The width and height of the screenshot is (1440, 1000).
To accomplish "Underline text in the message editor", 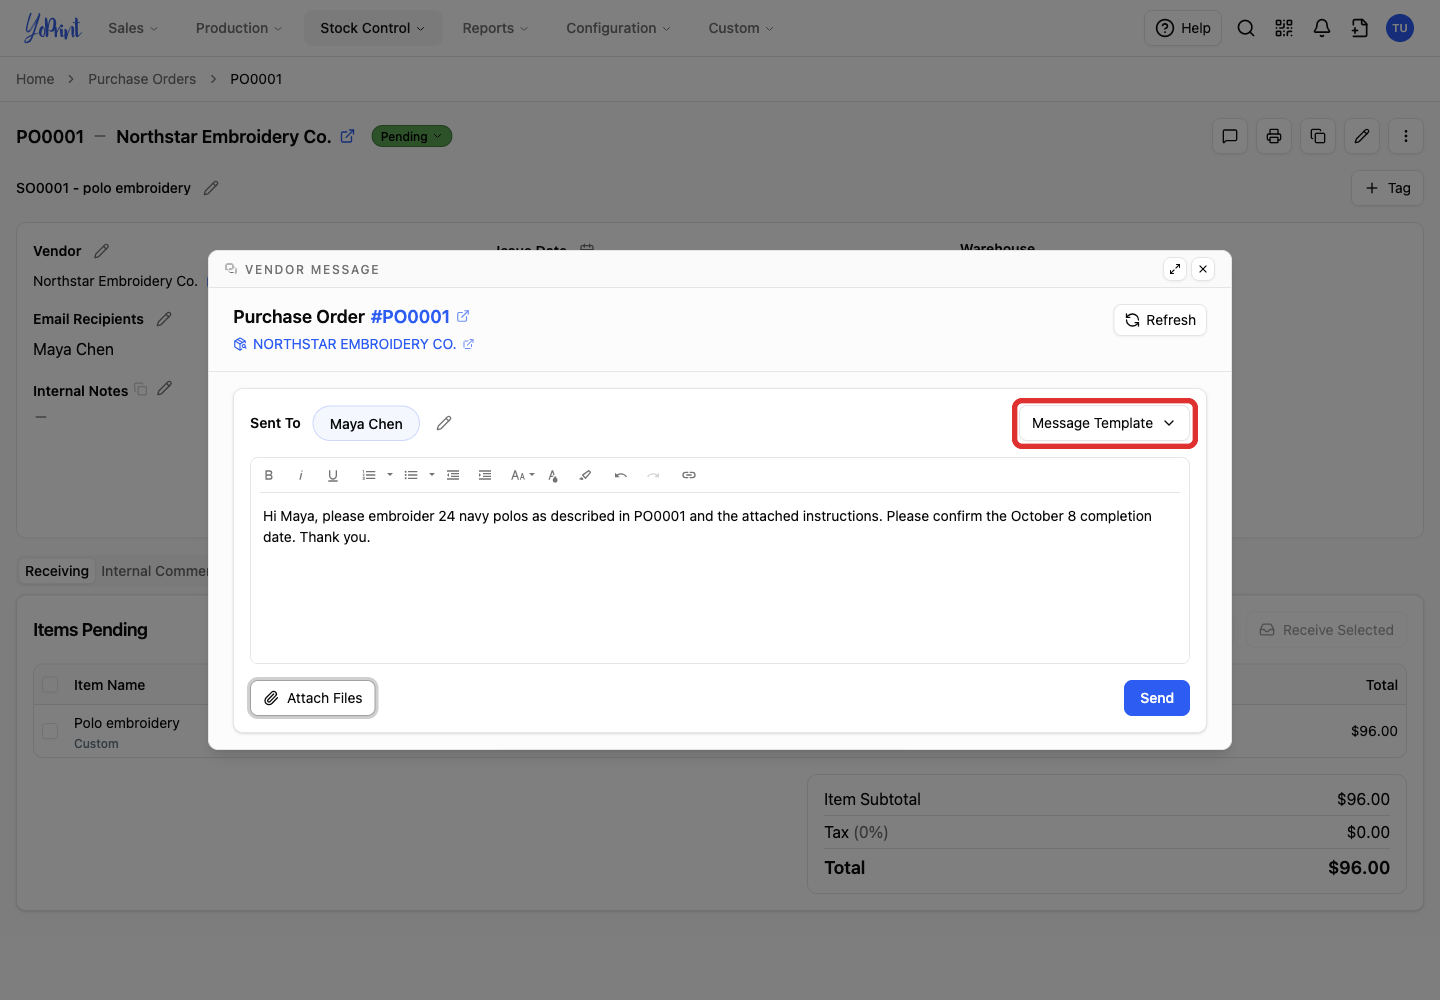I will [x=333, y=475].
